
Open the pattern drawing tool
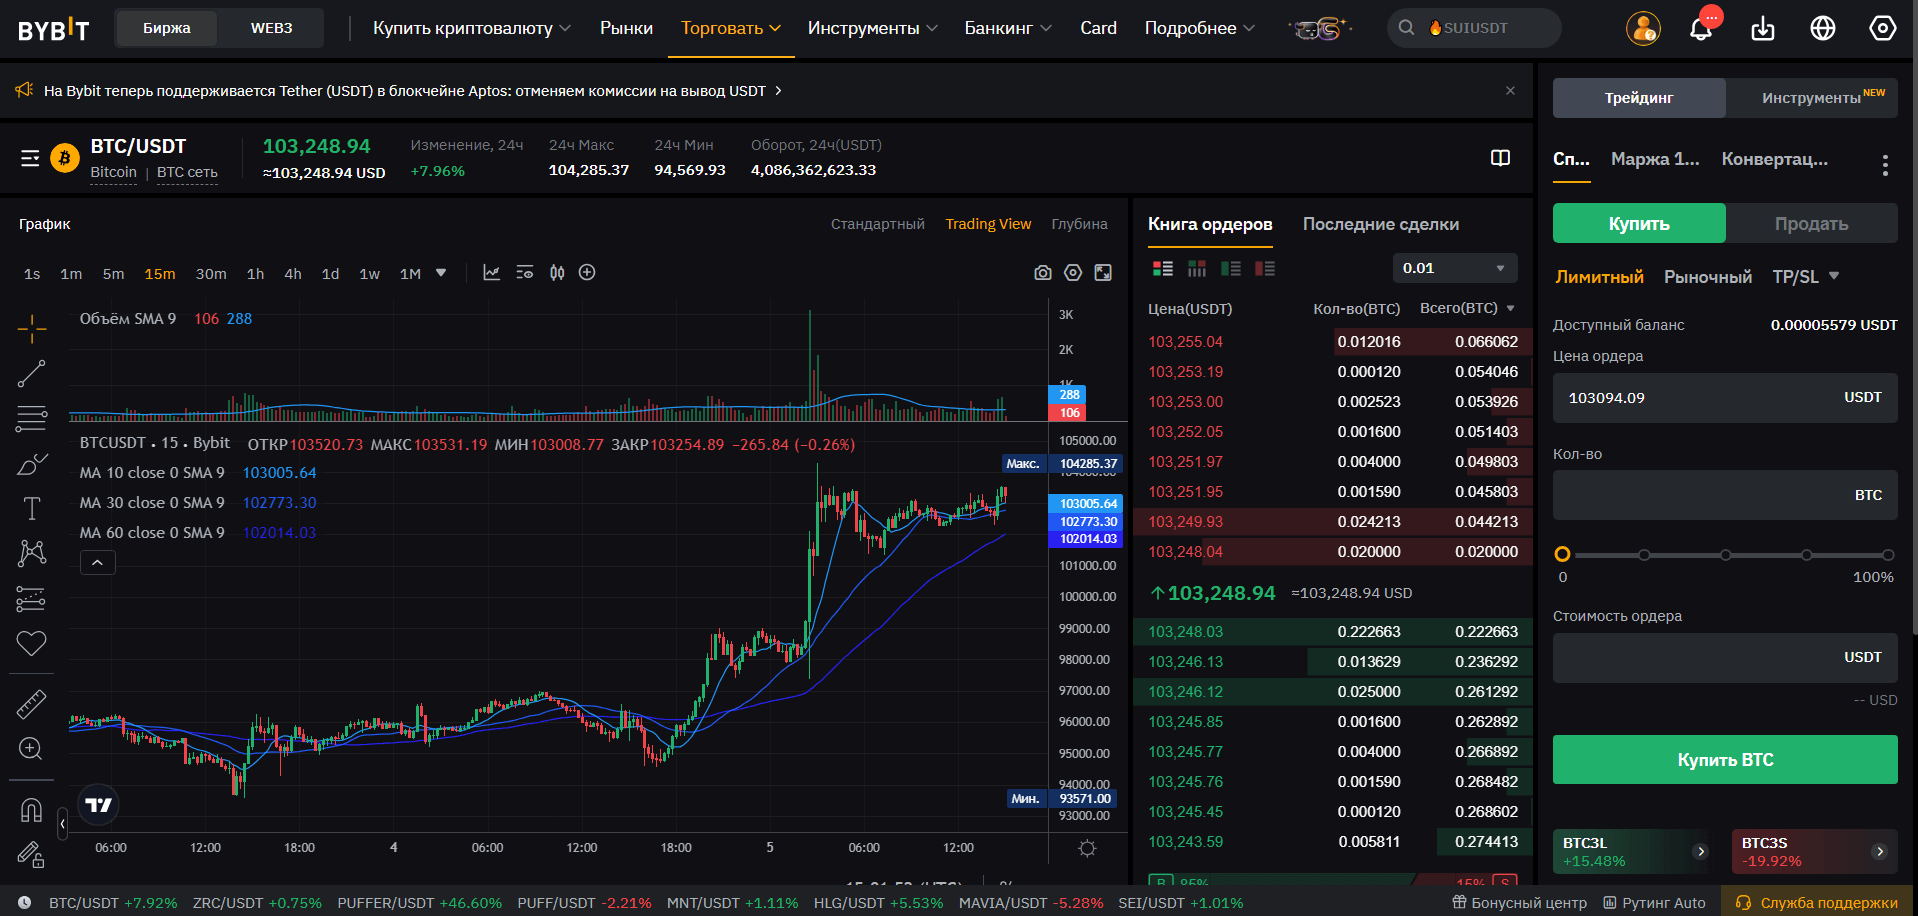tap(31, 553)
